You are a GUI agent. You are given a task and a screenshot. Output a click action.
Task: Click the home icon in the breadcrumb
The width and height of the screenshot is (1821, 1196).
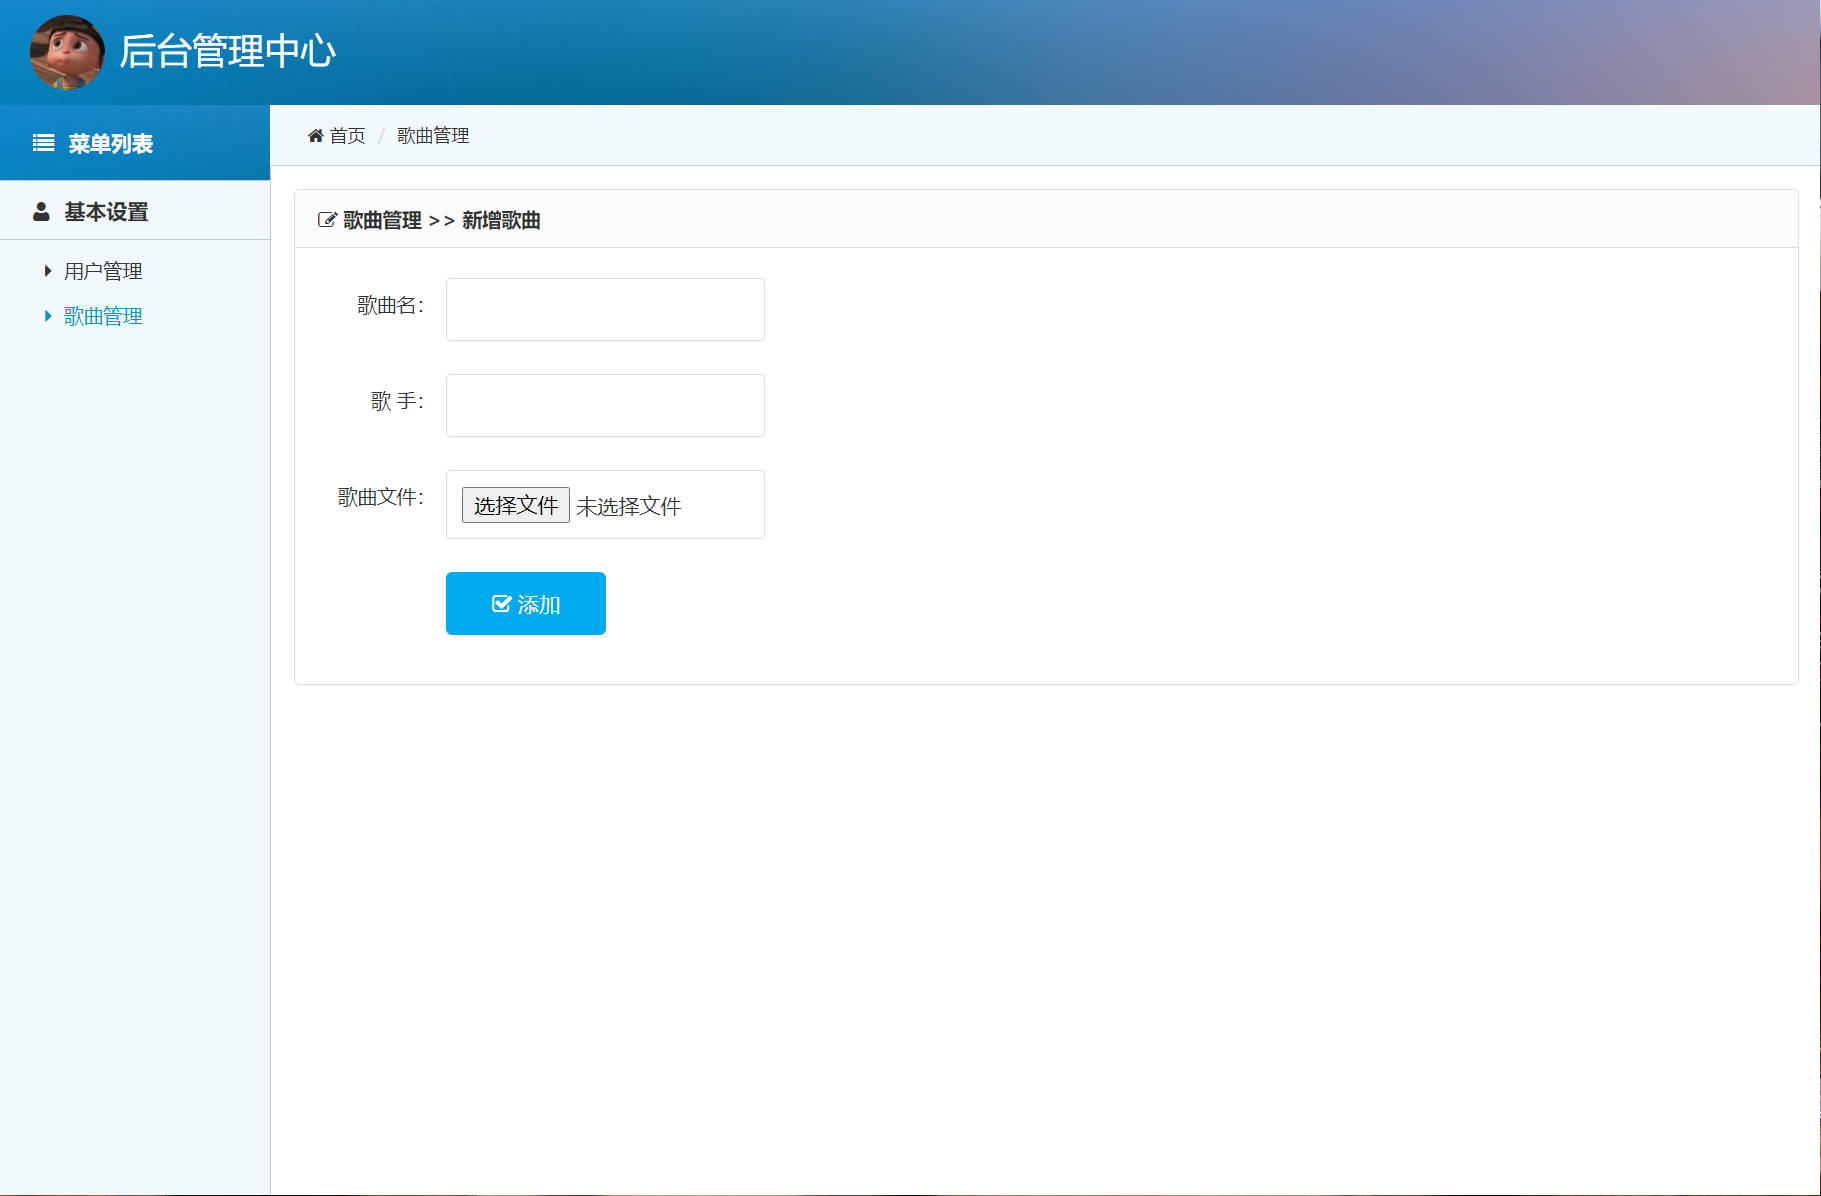click(315, 135)
